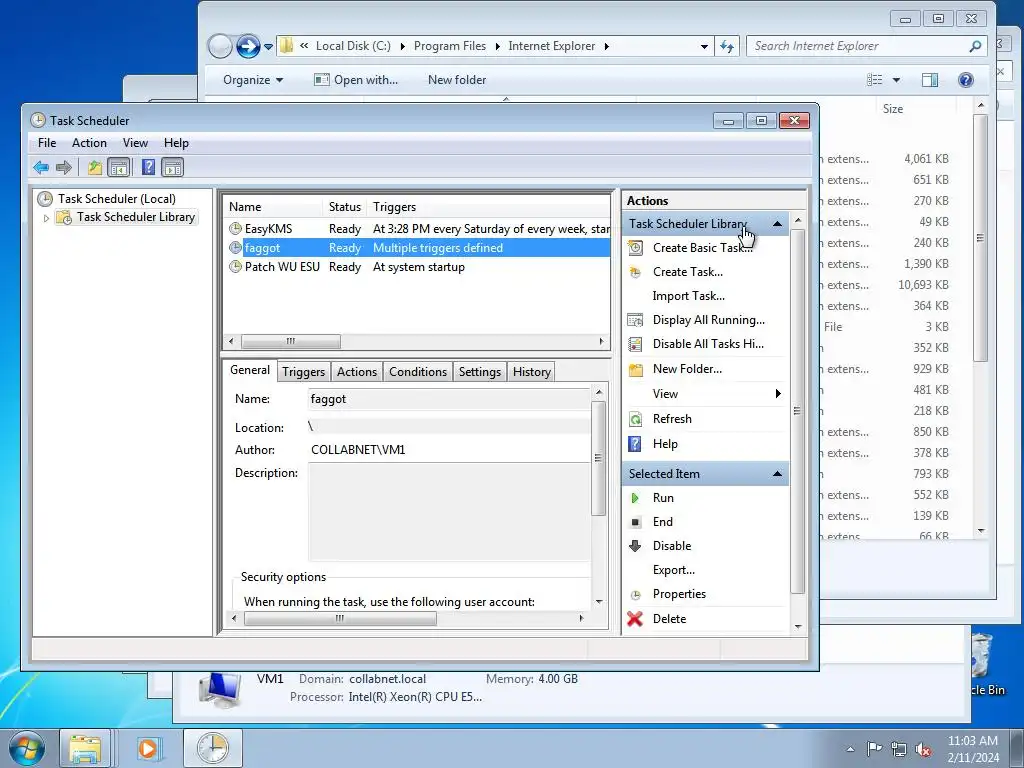The image size is (1024, 768).
Task: Switch to the Actions tab
Action: (357, 372)
